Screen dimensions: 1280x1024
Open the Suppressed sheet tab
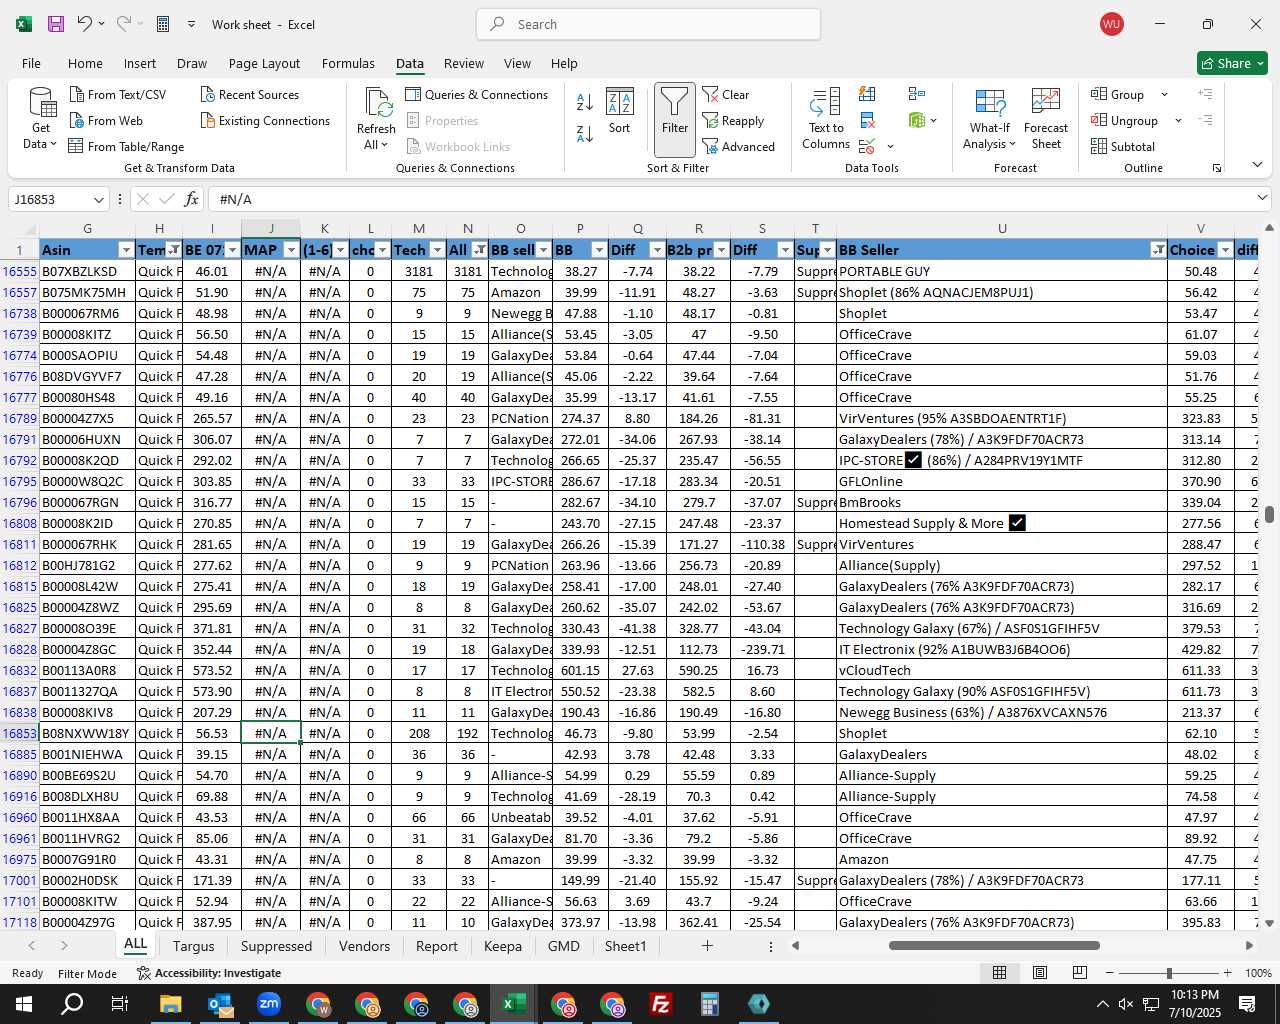[276, 946]
